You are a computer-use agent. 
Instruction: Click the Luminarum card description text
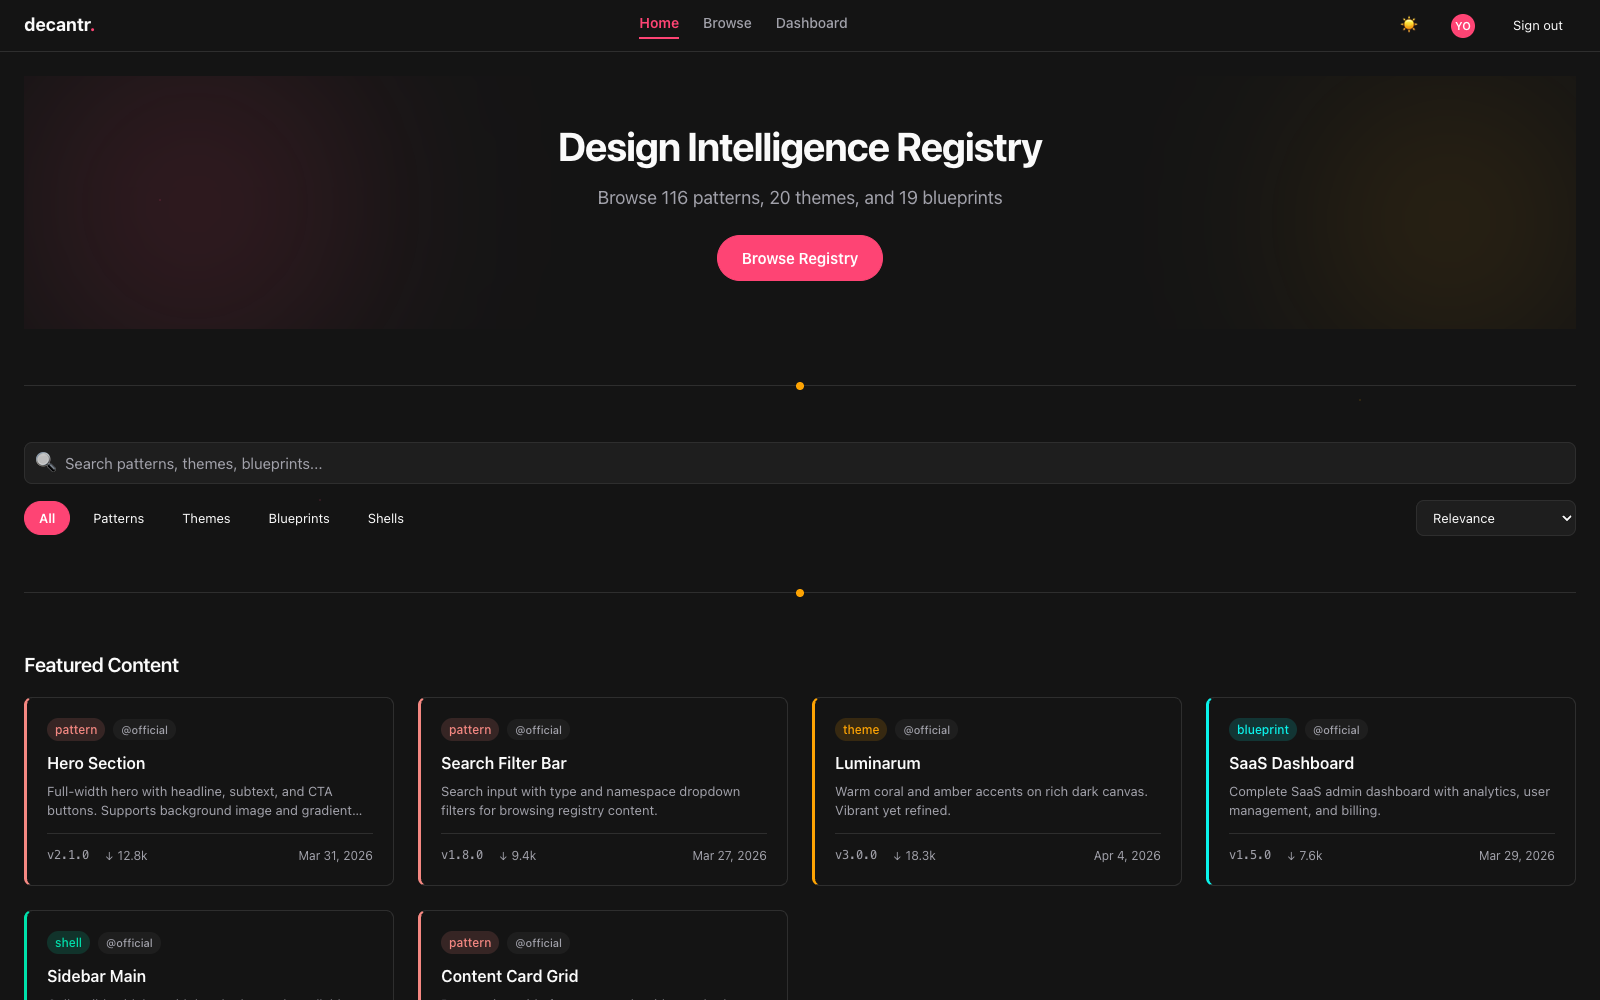pyautogui.click(x=991, y=801)
